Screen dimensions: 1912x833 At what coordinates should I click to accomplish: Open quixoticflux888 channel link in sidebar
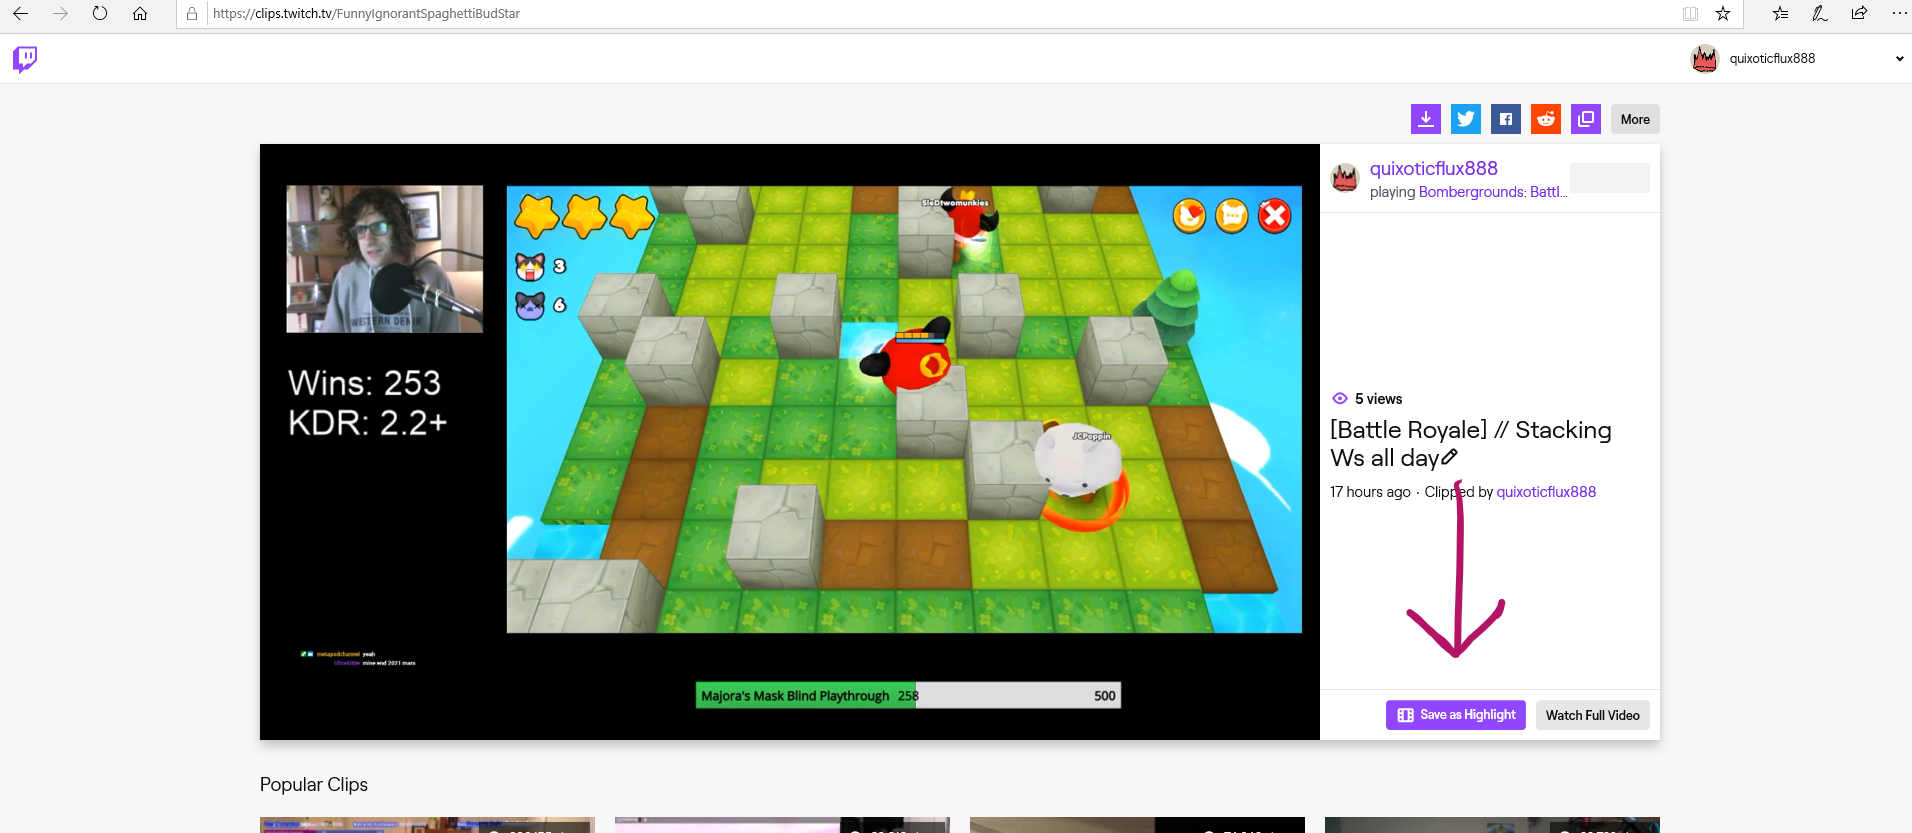pyautogui.click(x=1433, y=169)
